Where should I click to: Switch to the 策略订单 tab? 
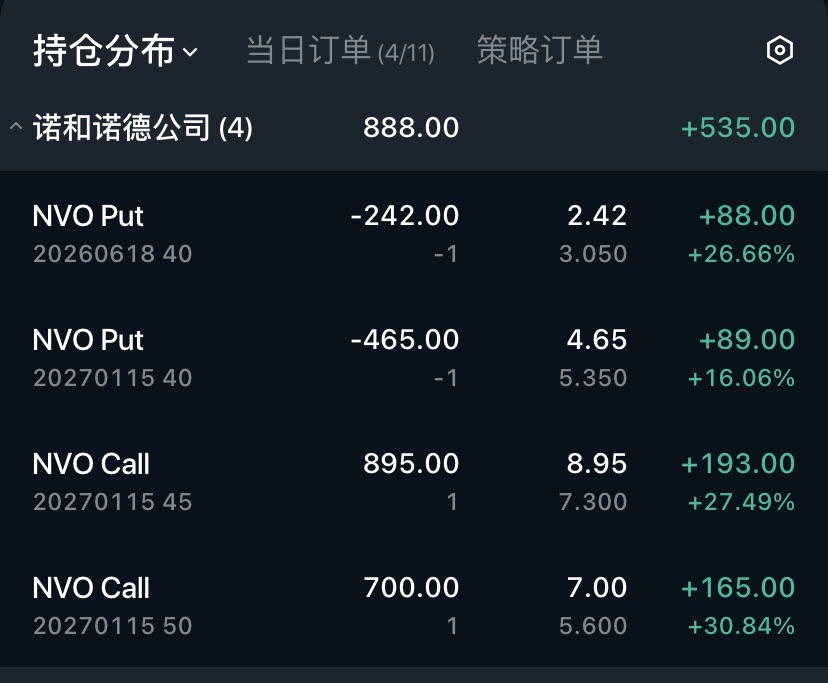(540, 51)
